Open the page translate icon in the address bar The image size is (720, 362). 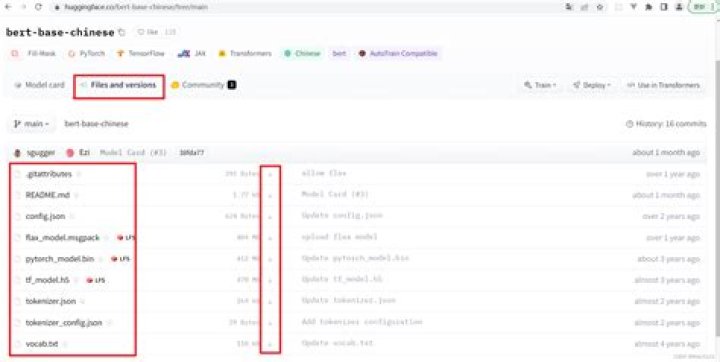click(x=569, y=7)
